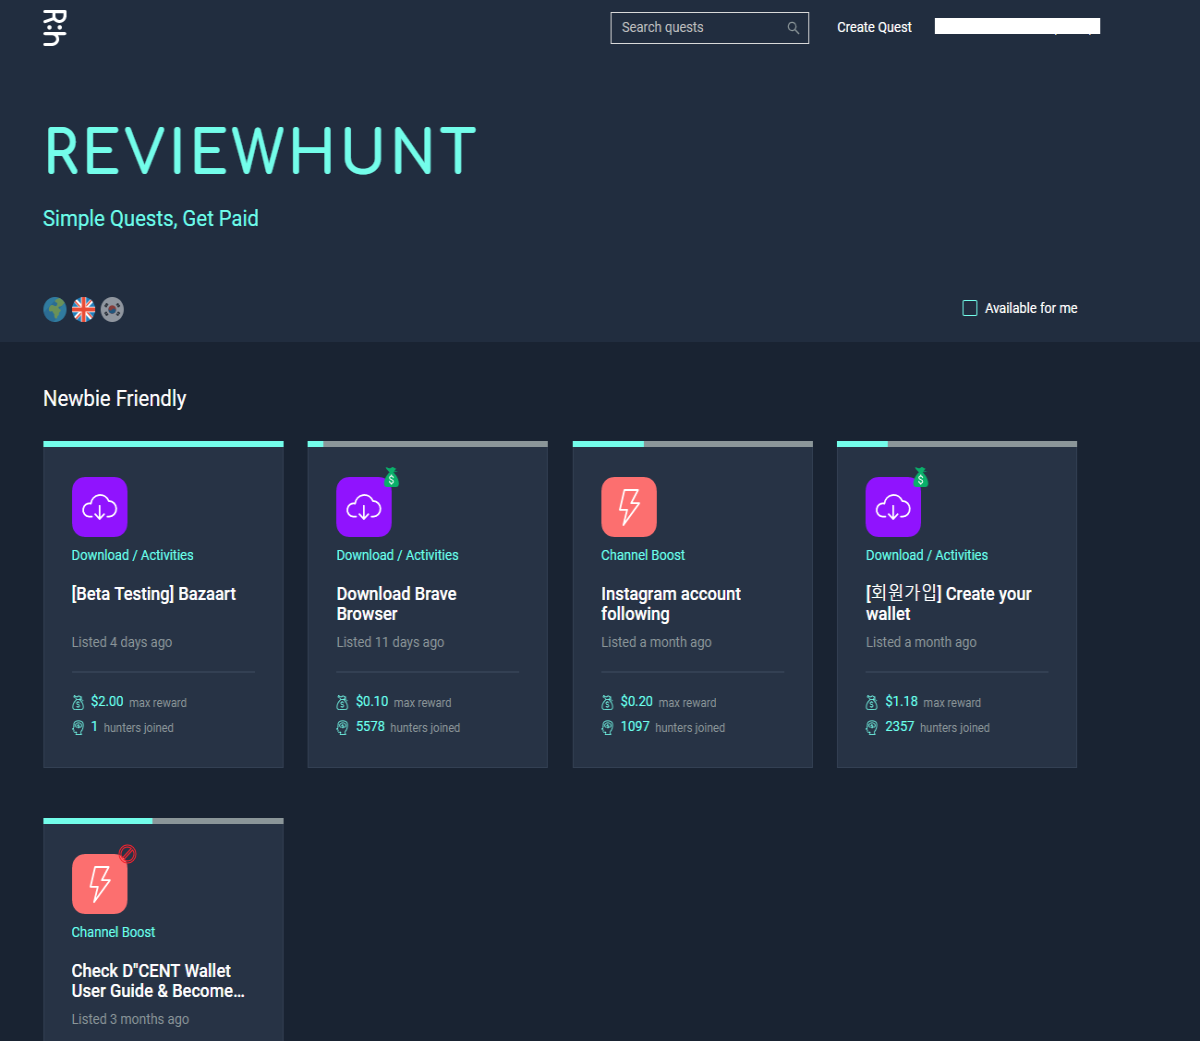Select the globe language filter icon
This screenshot has width=1200, height=1041.
tap(55, 310)
